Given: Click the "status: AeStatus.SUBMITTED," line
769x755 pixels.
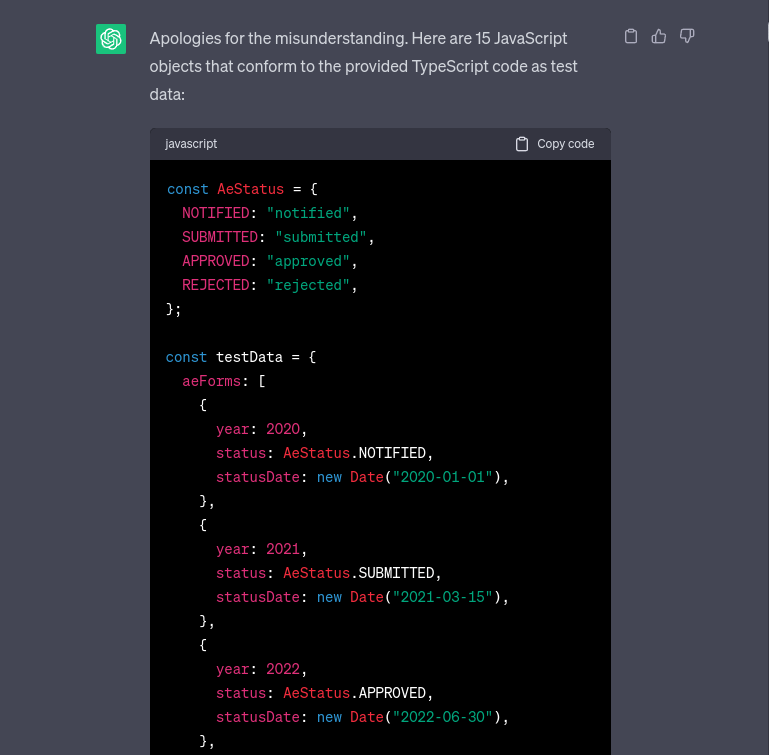Looking at the screenshot, I should click(x=329, y=573).
